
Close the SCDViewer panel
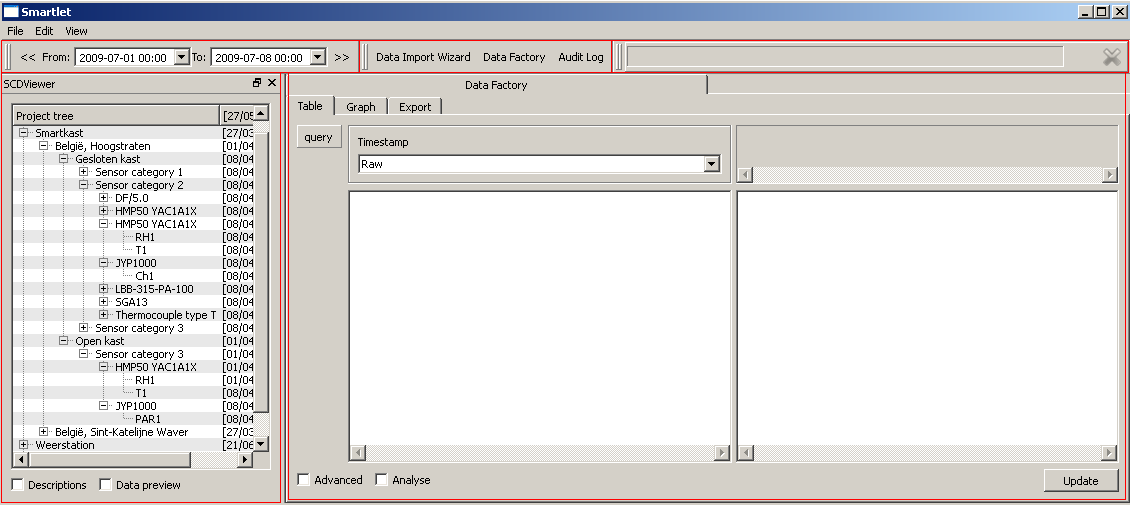point(272,83)
